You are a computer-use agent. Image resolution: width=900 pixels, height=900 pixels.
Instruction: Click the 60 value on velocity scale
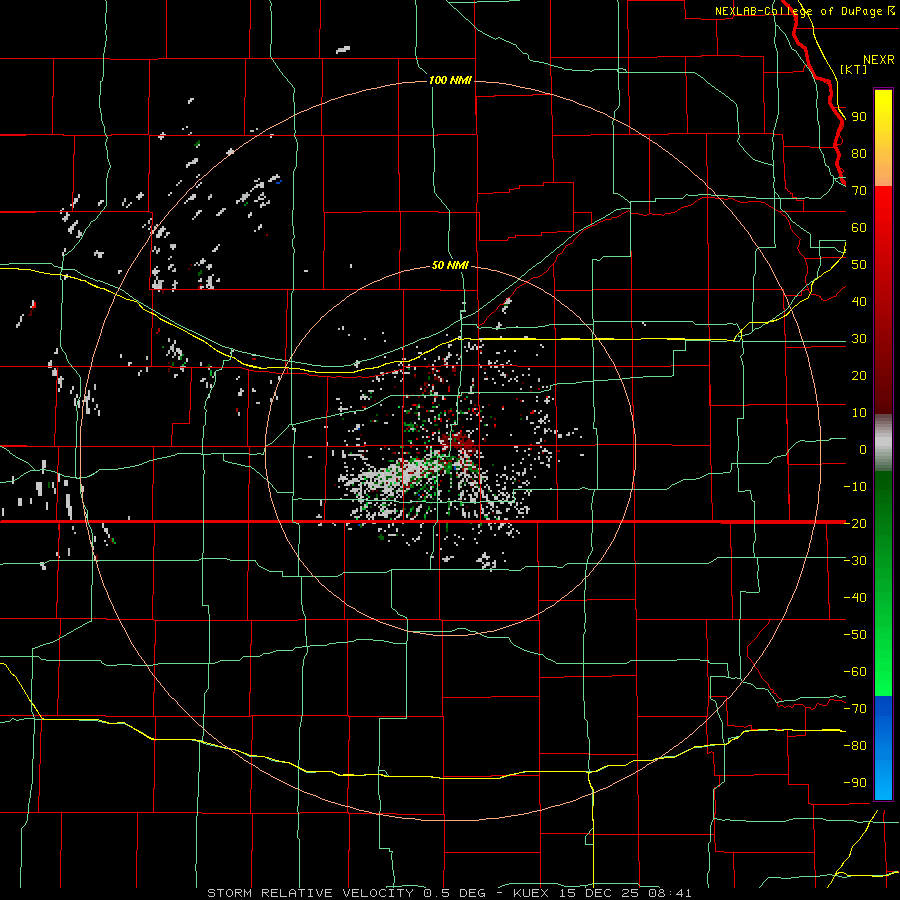click(x=859, y=228)
